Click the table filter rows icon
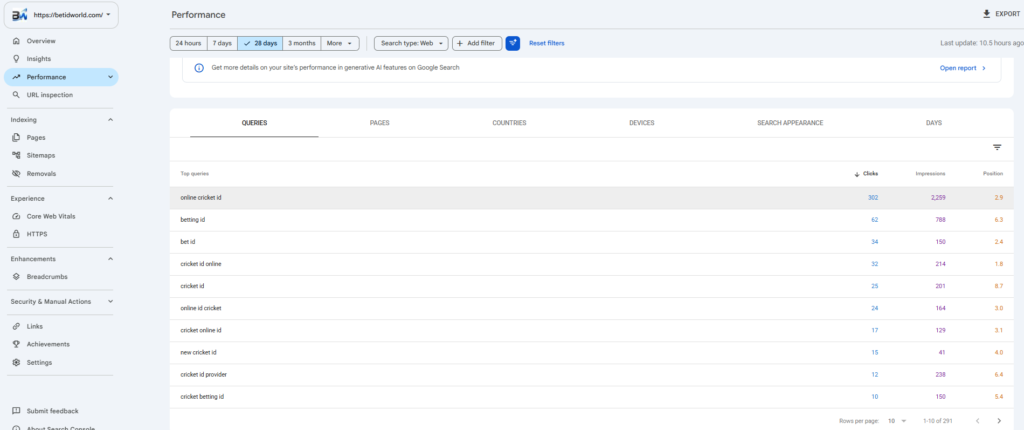 click(x=997, y=148)
